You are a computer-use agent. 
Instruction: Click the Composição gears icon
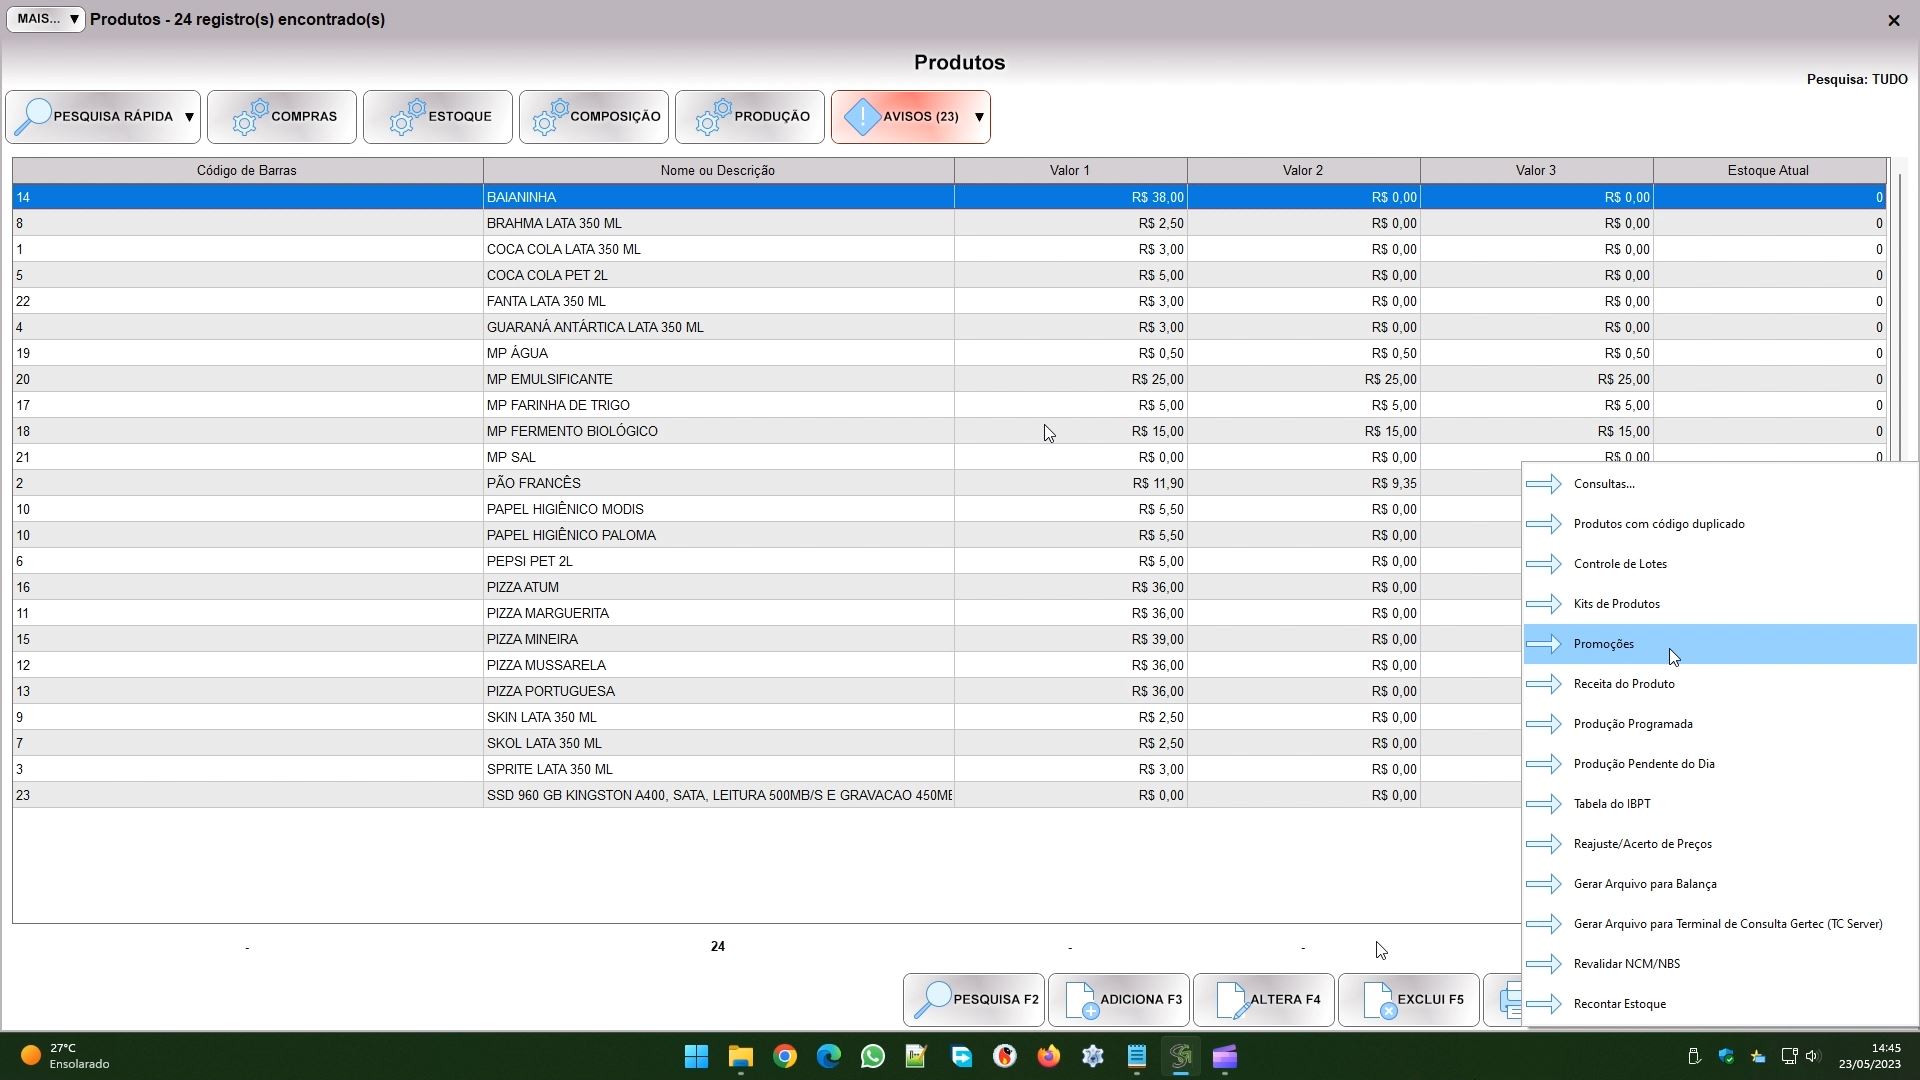551,117
